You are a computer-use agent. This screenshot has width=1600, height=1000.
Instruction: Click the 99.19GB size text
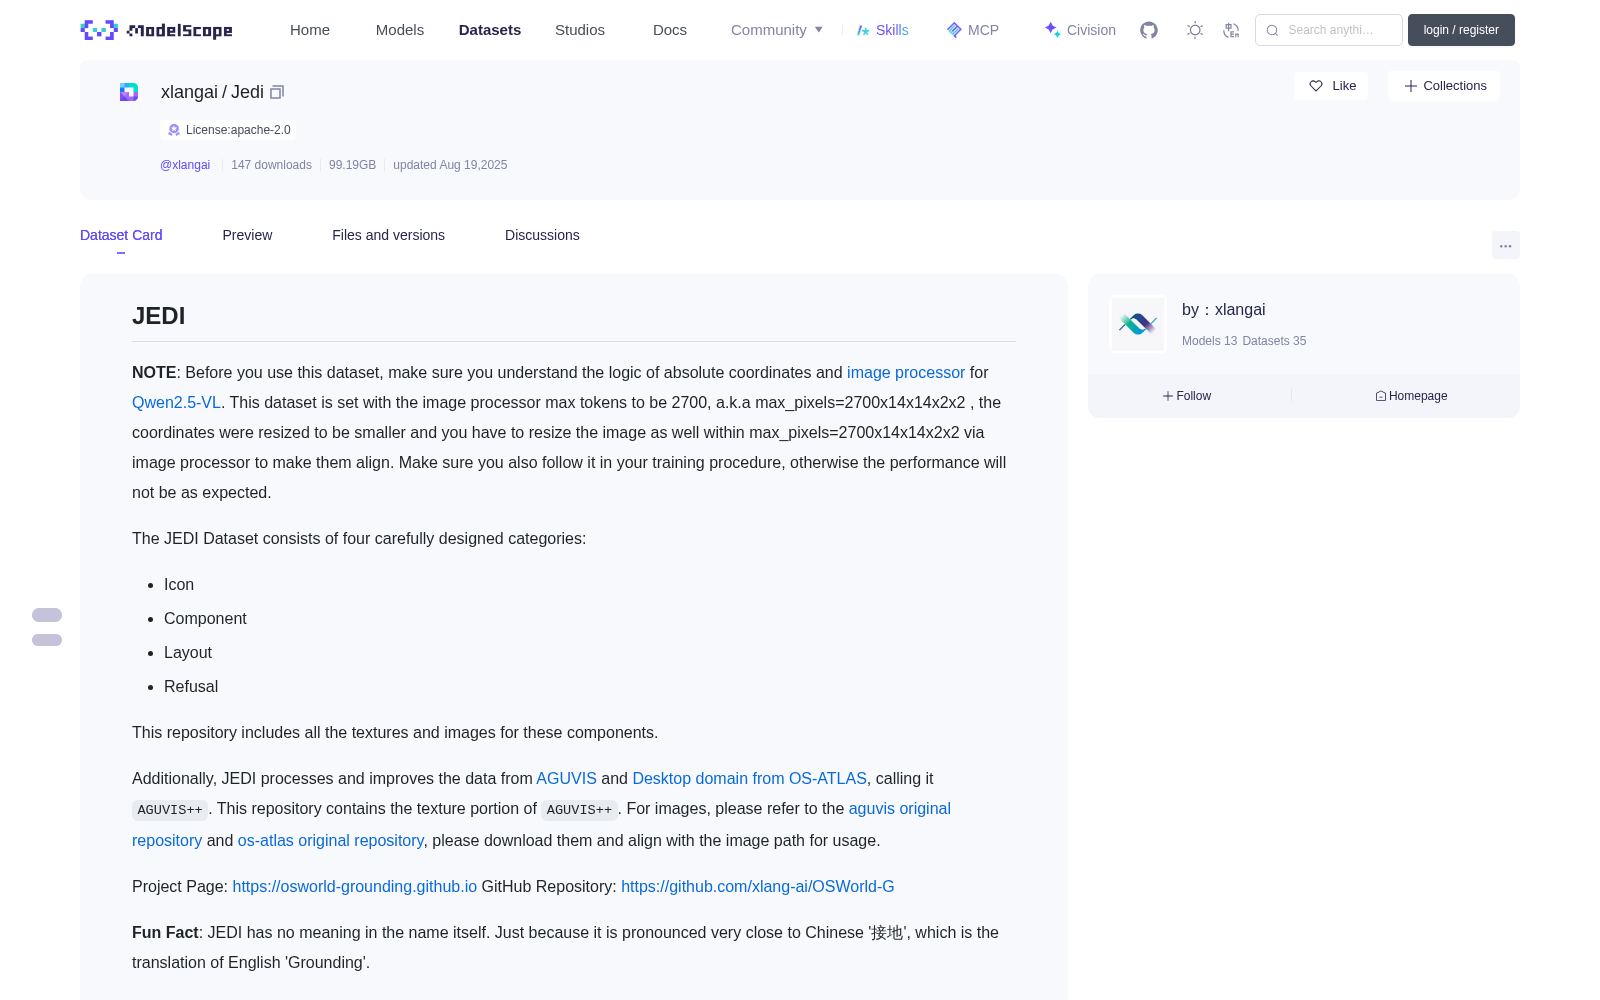pos(352,165)
